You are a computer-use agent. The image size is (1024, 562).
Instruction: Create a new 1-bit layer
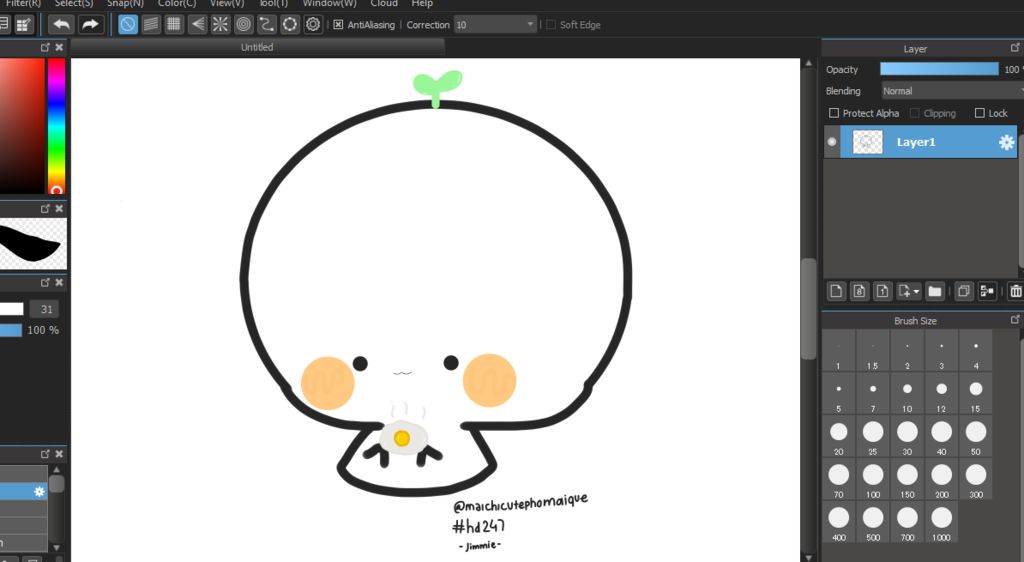pos(882,291)
